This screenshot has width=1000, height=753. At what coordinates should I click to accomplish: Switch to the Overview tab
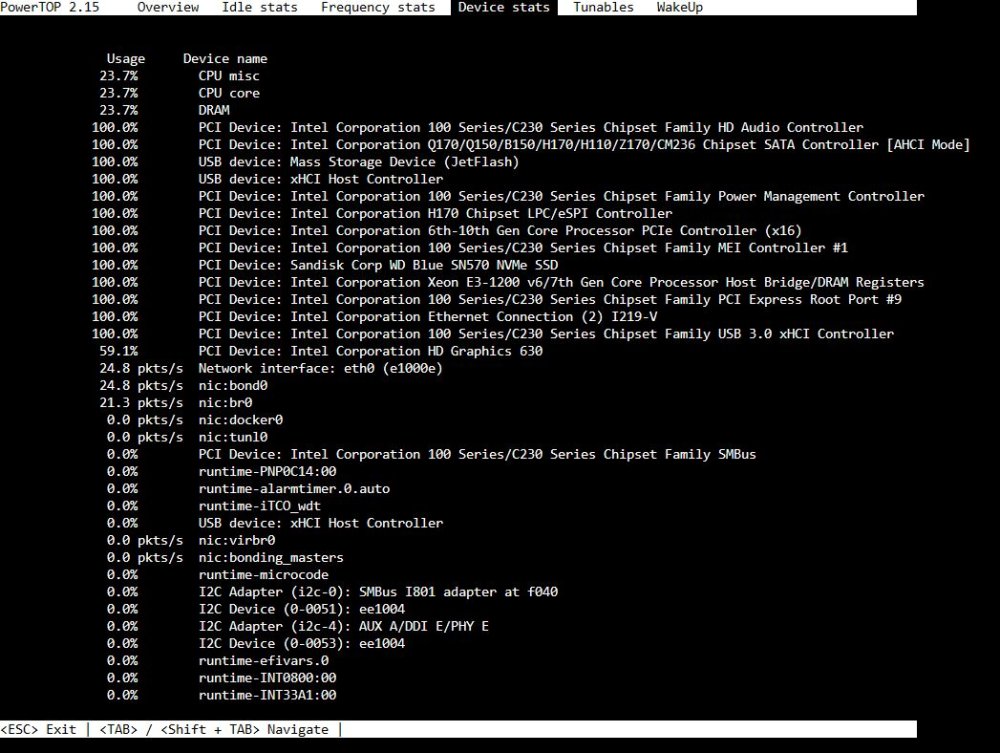pos(168,8)
